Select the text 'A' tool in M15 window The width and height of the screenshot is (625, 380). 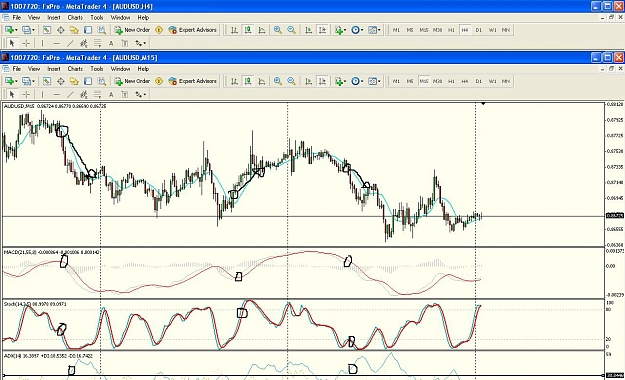(111, 95)
